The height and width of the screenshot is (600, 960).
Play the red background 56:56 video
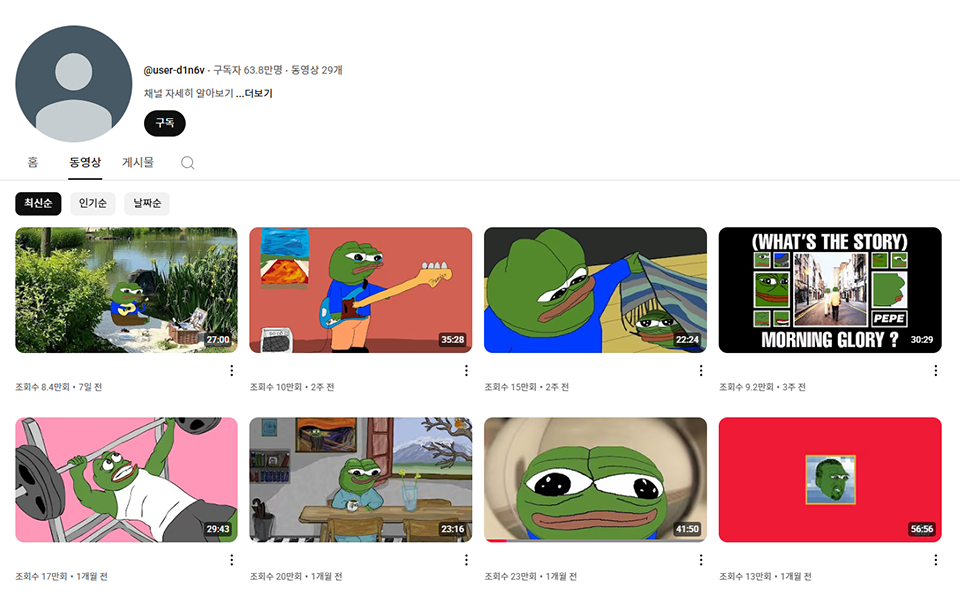pos(830,480)
